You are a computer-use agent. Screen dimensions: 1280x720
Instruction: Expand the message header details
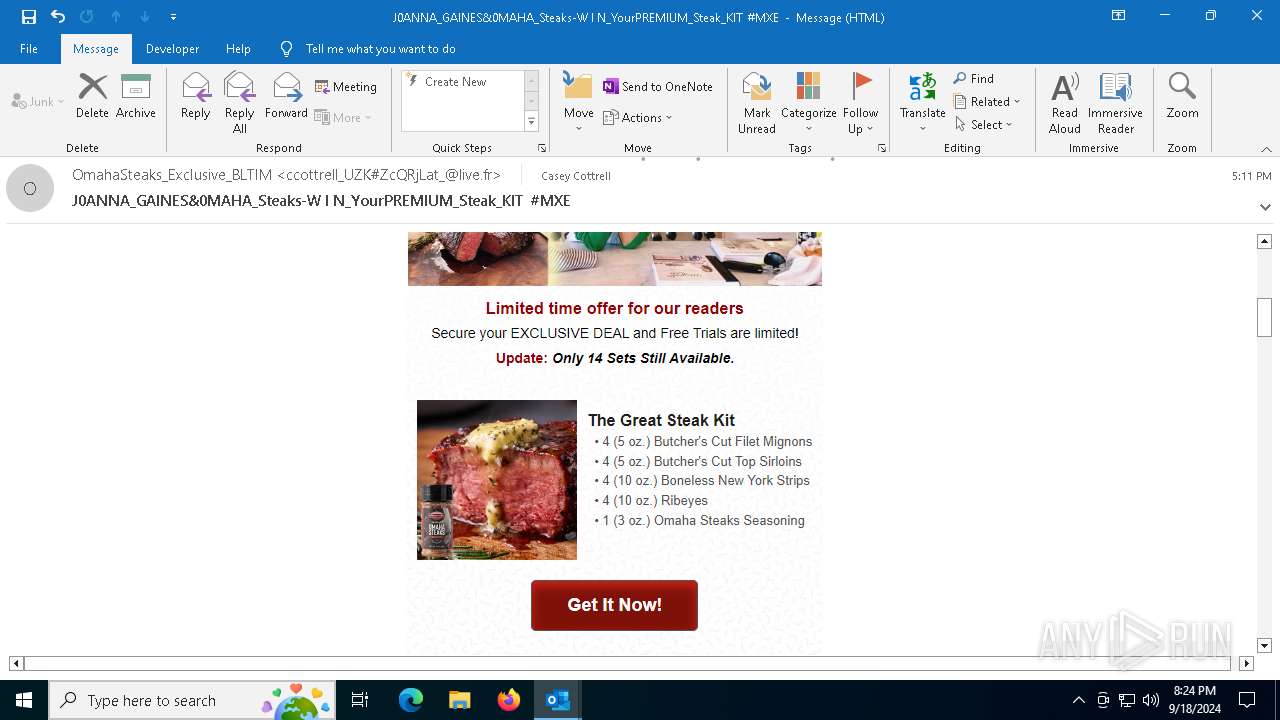(1265, 207)
